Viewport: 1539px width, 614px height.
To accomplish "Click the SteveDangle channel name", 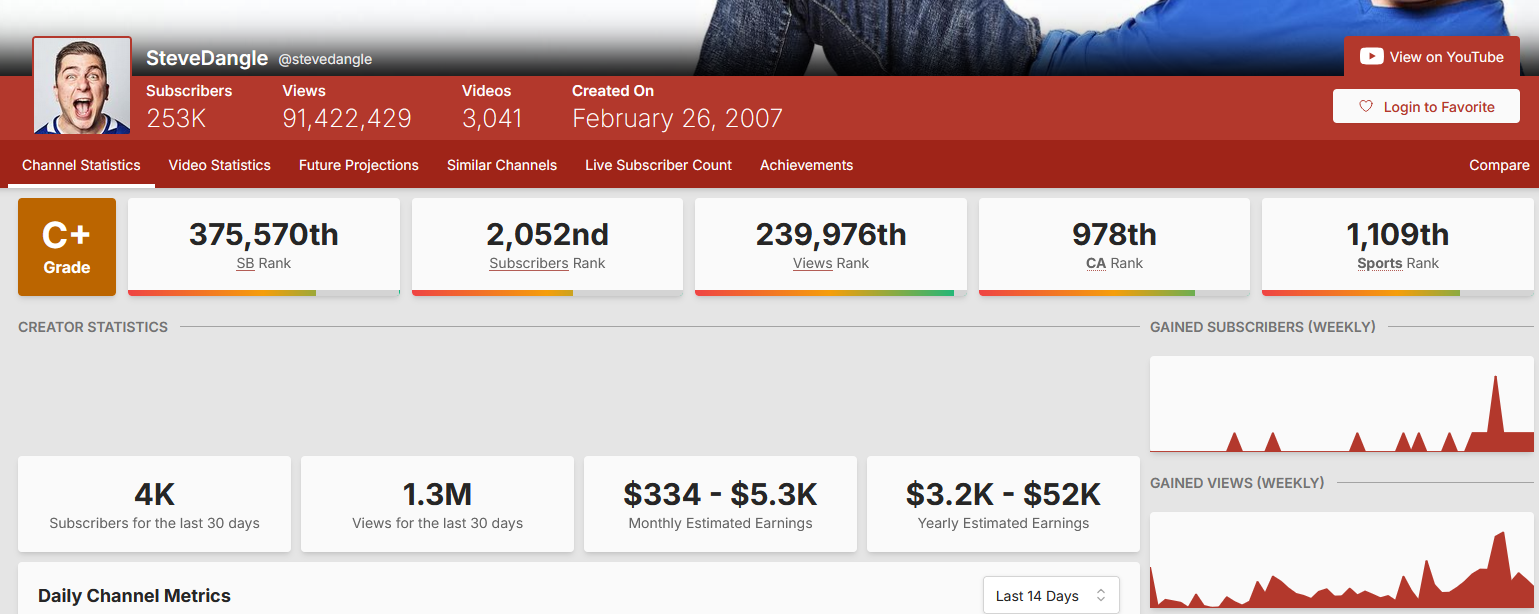I will tap(207, 58).
